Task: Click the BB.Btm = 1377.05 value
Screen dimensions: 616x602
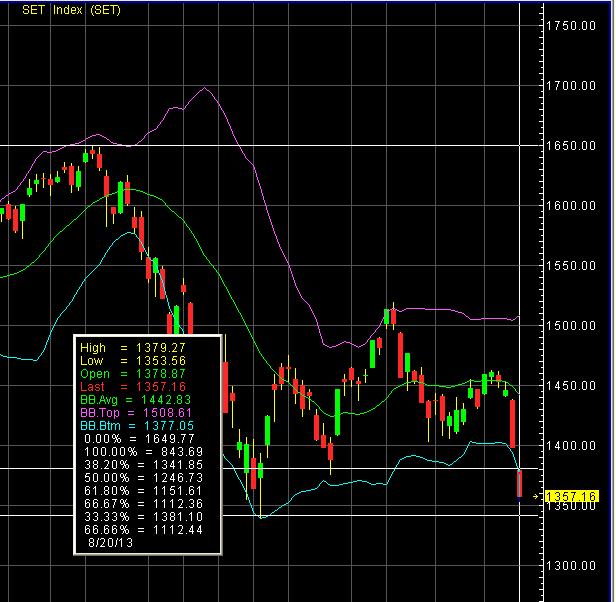Action: [137, 426]
